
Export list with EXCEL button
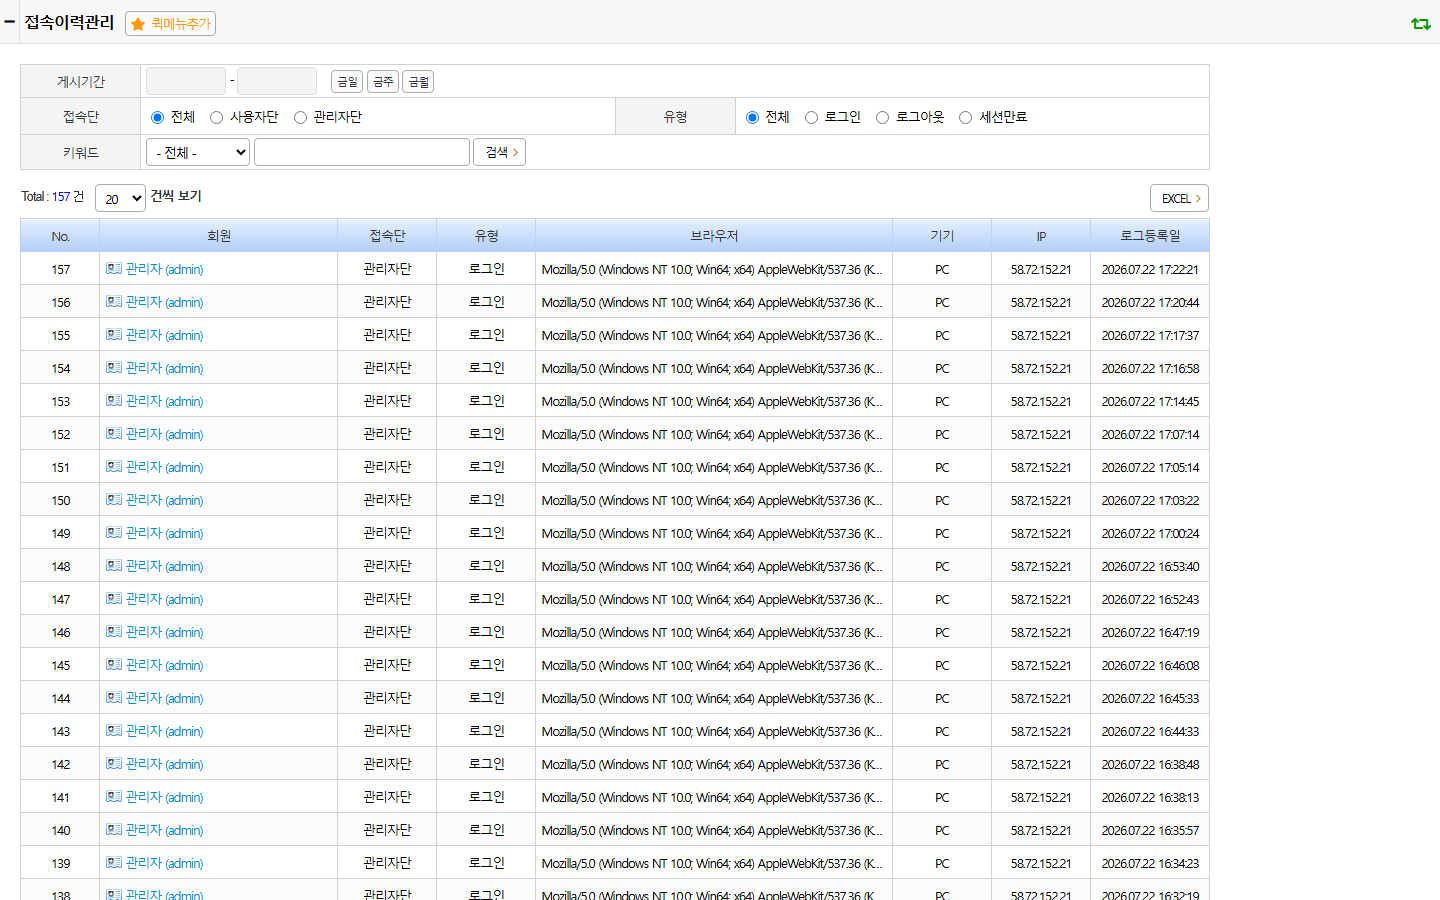click(x=1180, y=198)
